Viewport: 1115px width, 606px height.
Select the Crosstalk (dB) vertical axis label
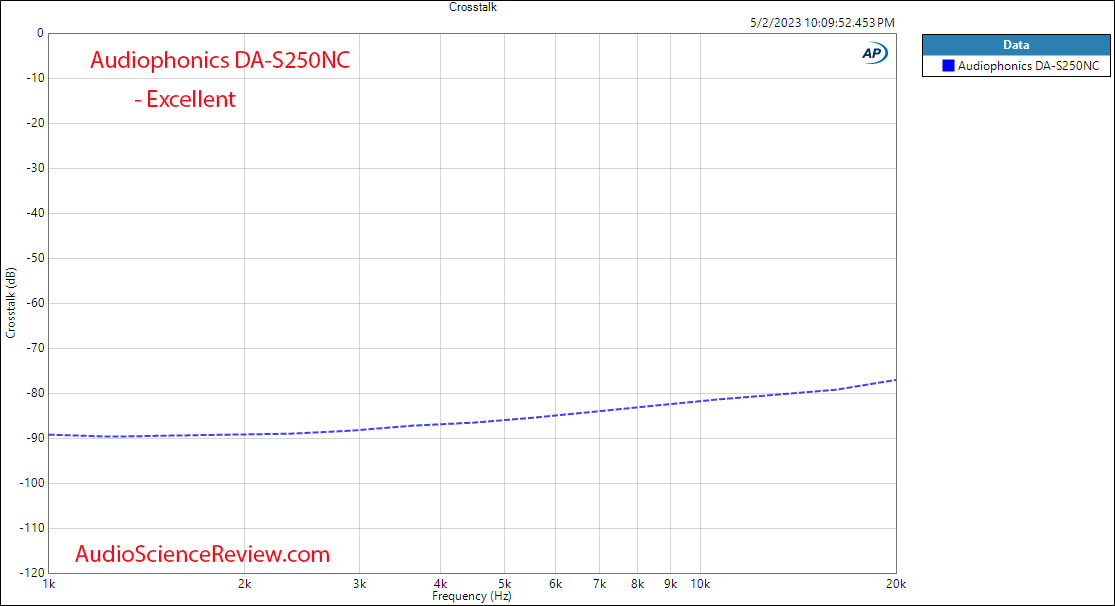click(x=10, y=303)
